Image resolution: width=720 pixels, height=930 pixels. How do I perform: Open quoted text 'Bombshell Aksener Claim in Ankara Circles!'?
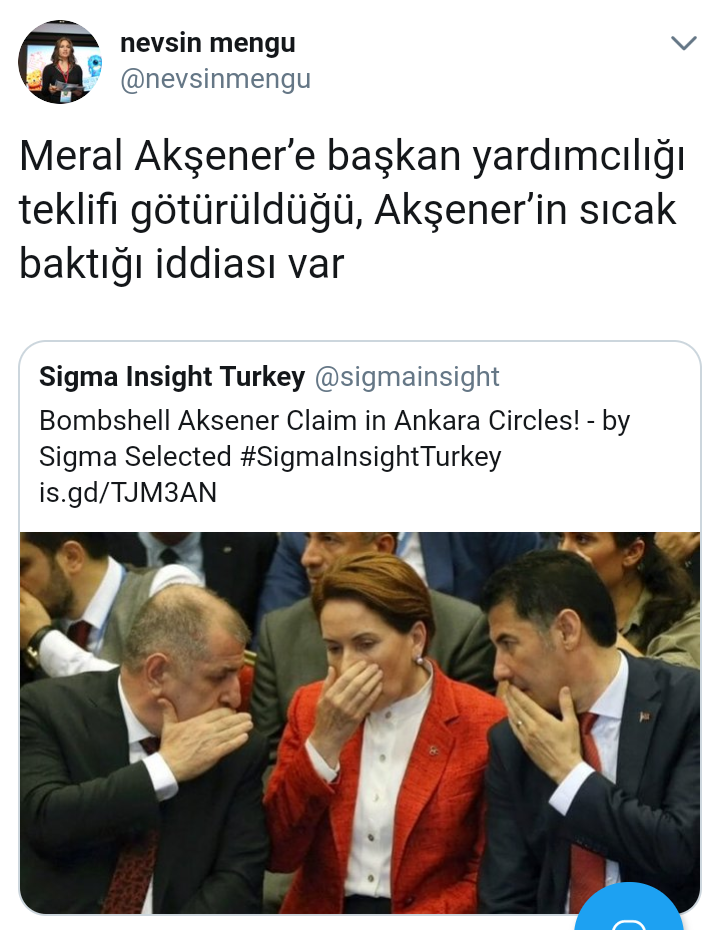pyautogui.click(x=309, y=421)
